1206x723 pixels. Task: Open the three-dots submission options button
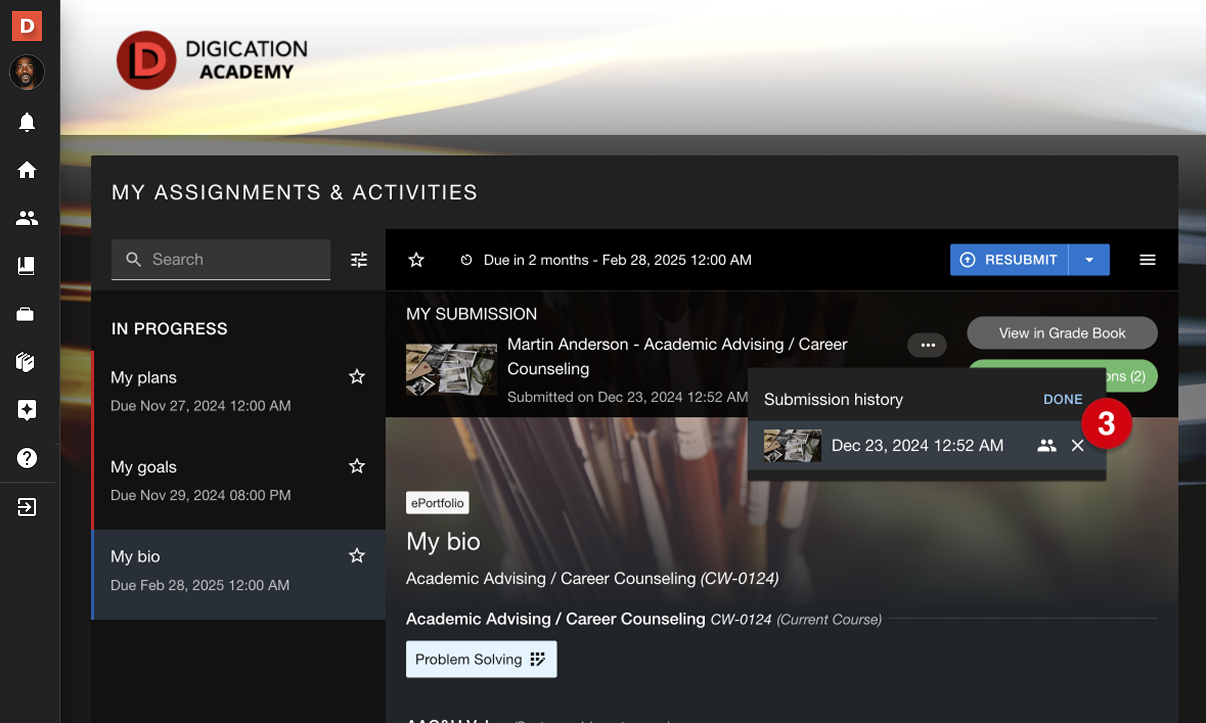click(927, 345)
